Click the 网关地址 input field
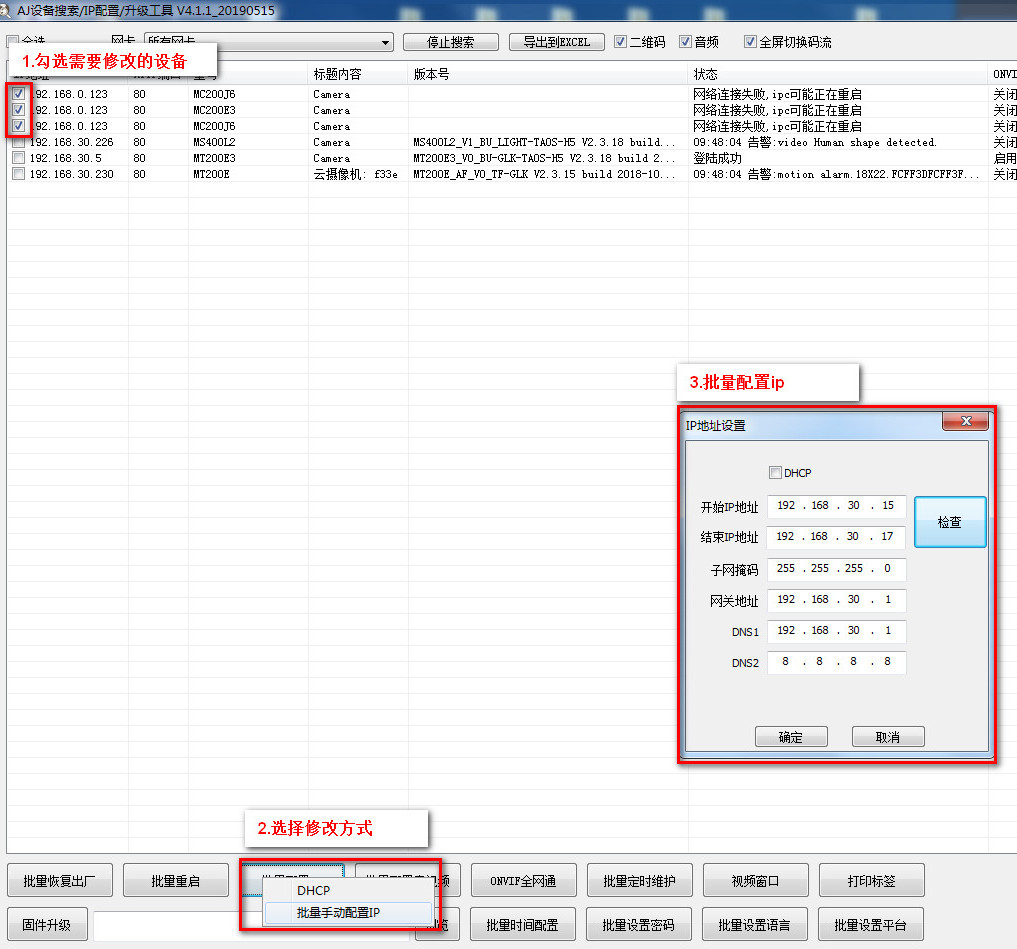The height and width of the screenshot is (949, 1017). [836, 600]
